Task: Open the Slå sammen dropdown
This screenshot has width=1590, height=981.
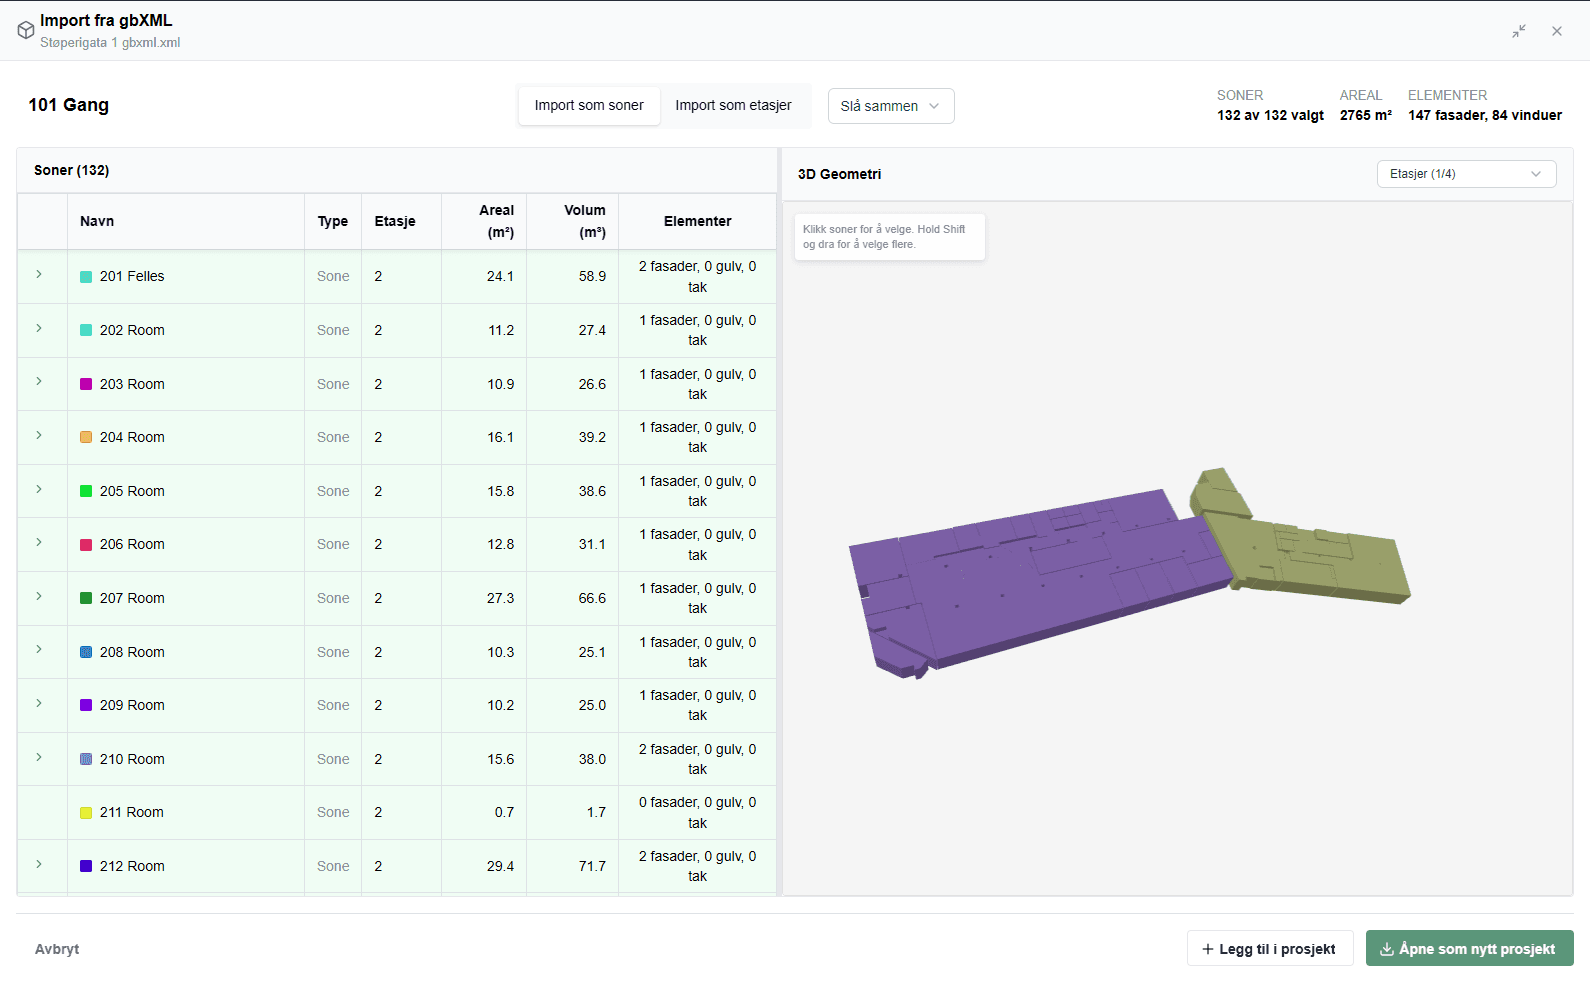Action: (x=891, y=106)
